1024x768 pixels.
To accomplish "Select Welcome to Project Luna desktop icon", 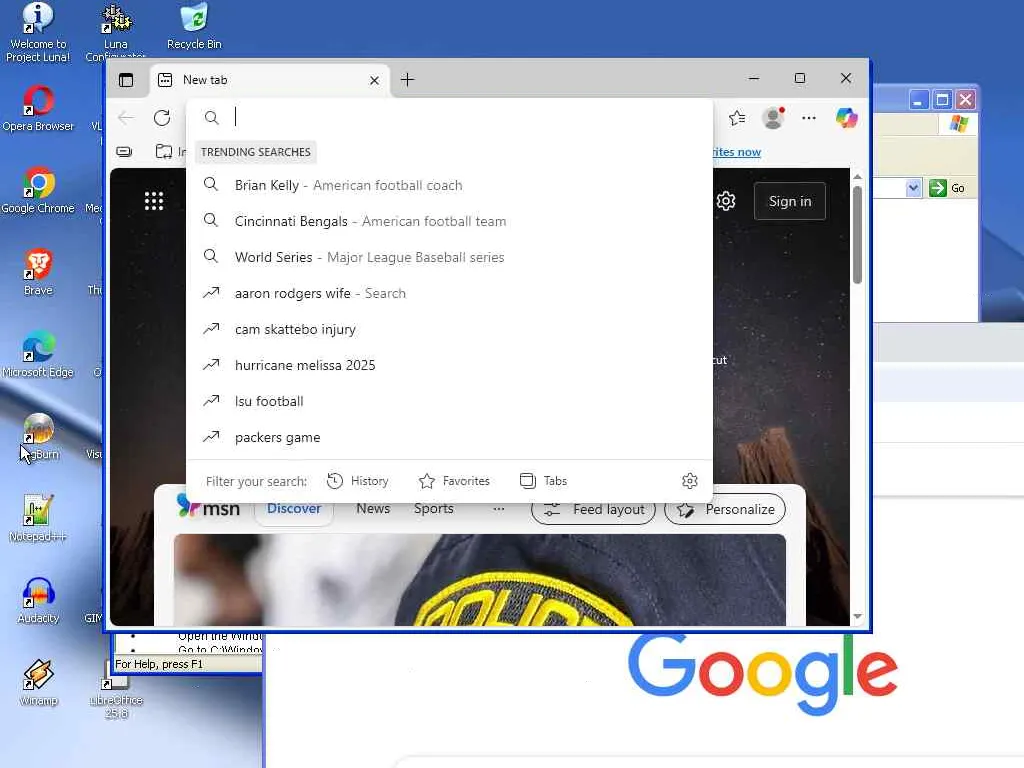I will 38,32.
